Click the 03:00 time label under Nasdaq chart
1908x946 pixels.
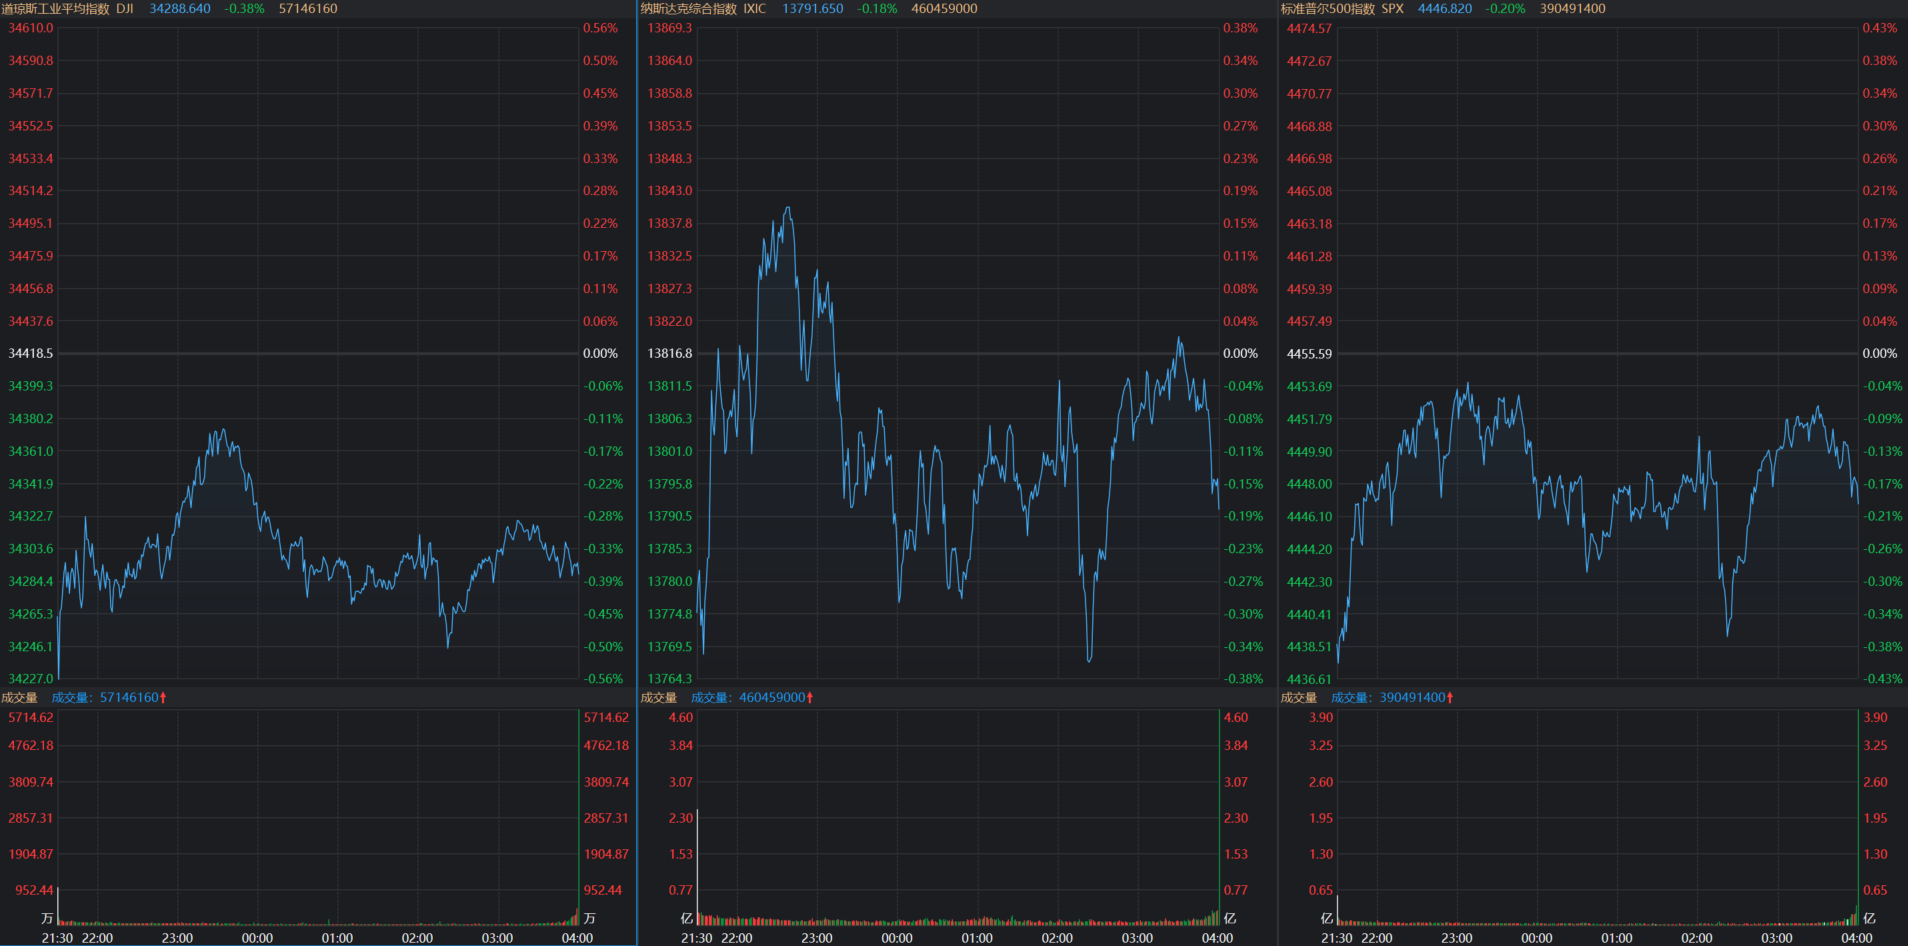click(1137, 938)
